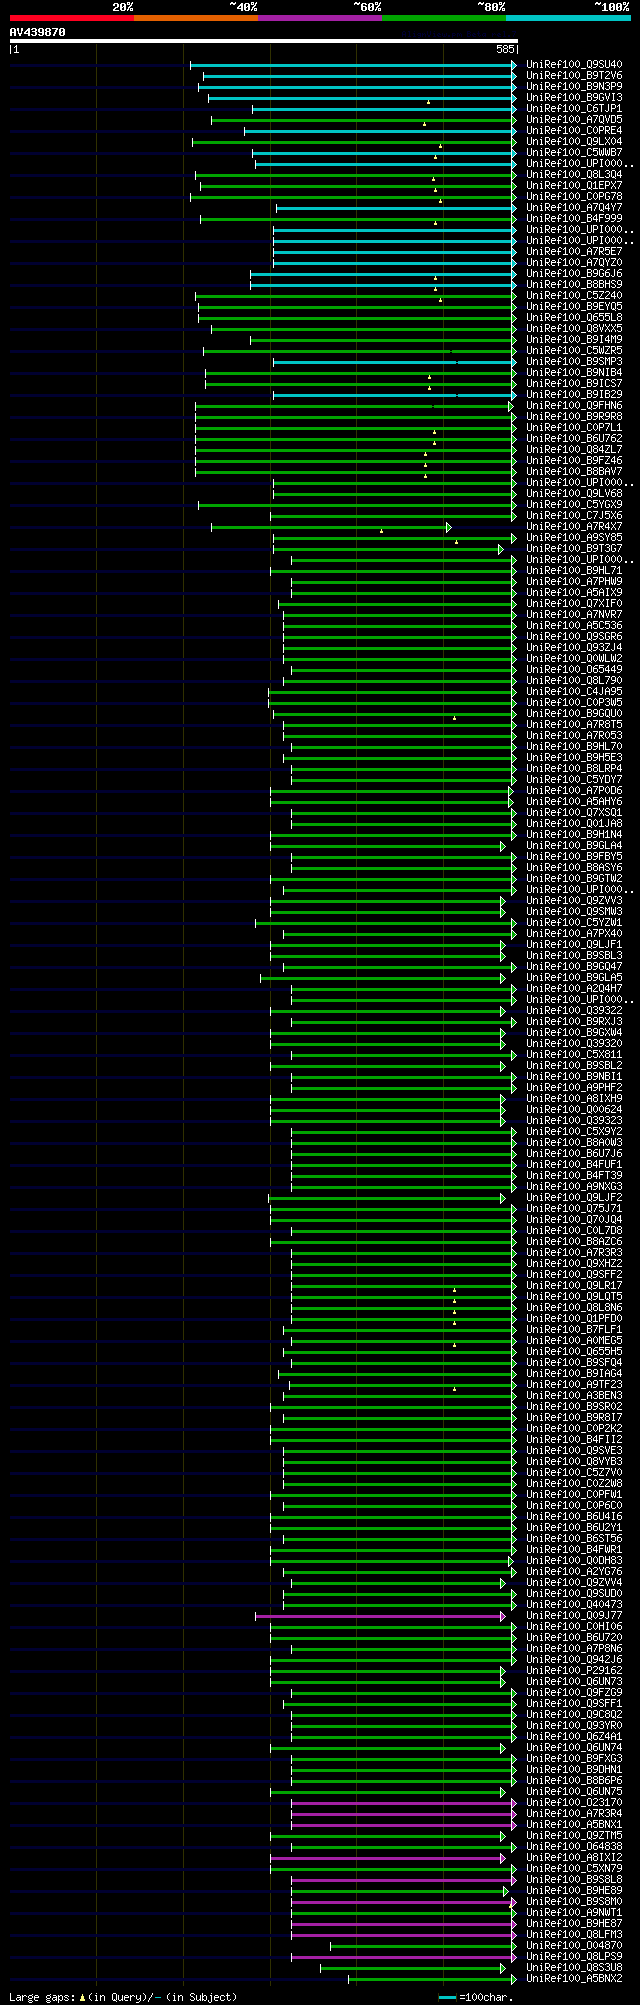This screenshot has width=640, height=2005.
Task: Select the label UniRef100_Q8L3Q4
Action: pyautogui.click(x=574, y=174)
